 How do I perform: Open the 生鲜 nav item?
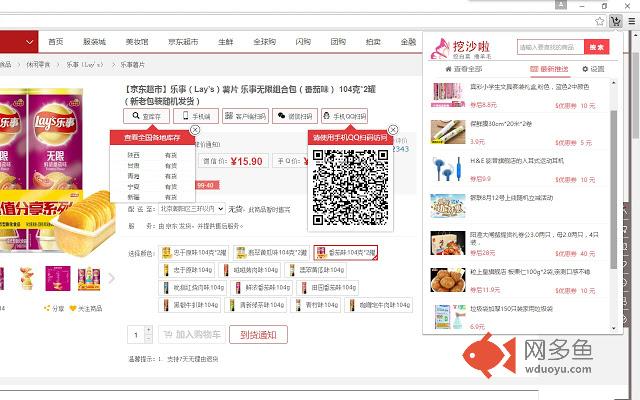pyautogui.click(x=226, y=42)
